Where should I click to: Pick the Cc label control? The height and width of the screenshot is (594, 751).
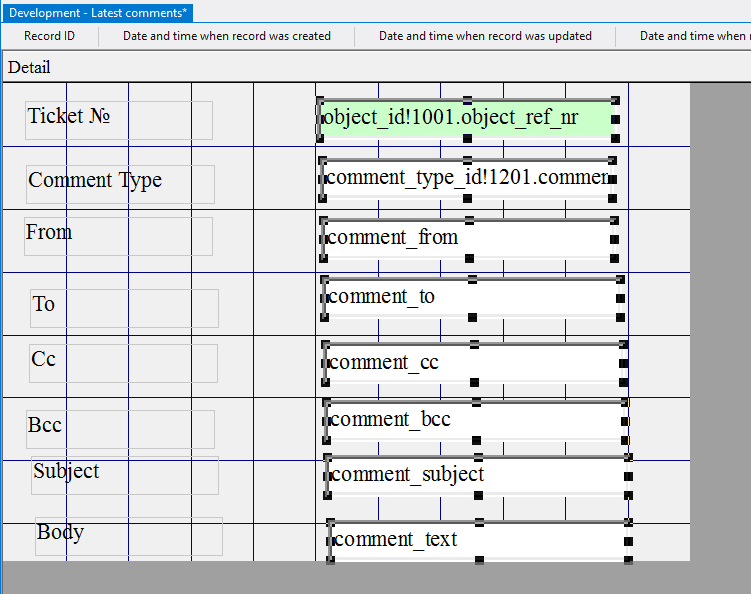[123, 362]
